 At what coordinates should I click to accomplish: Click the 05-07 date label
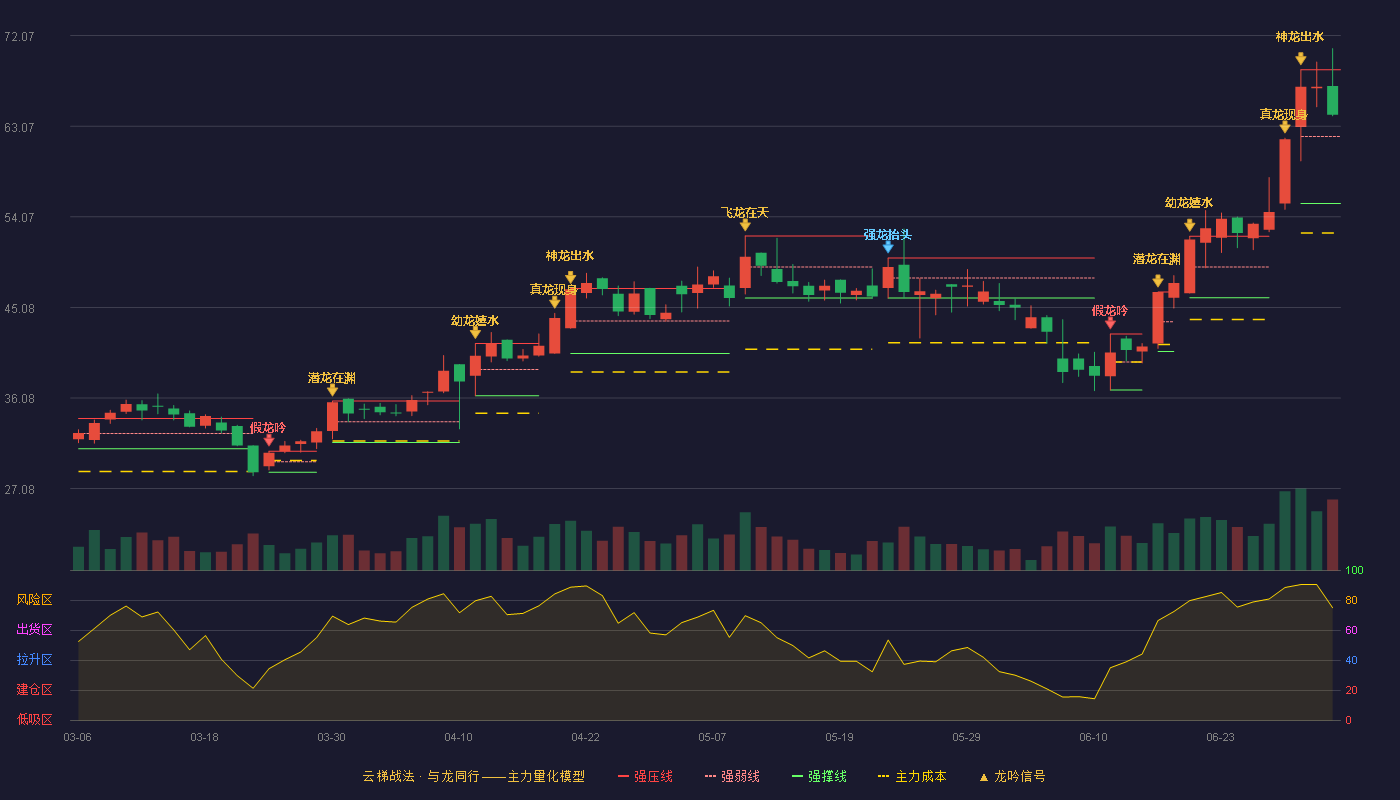tap(713, 737)
